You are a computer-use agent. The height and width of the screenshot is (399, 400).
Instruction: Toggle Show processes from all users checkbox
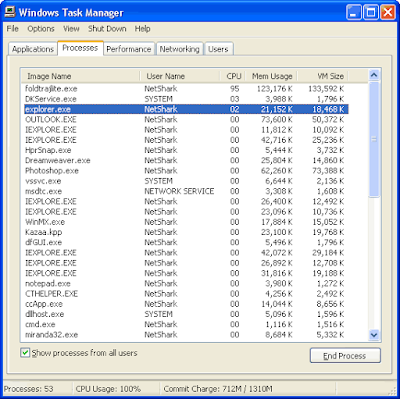pos(25,353)
